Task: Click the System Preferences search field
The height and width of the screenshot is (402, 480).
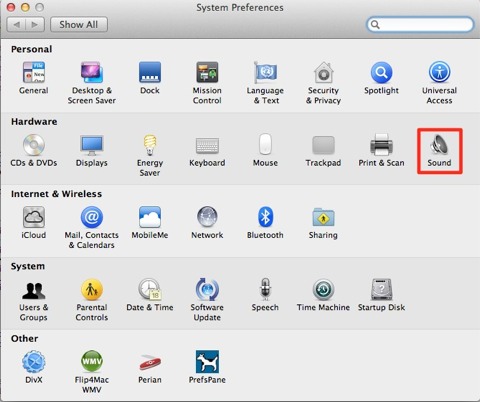Action: (x=420, y=25)
